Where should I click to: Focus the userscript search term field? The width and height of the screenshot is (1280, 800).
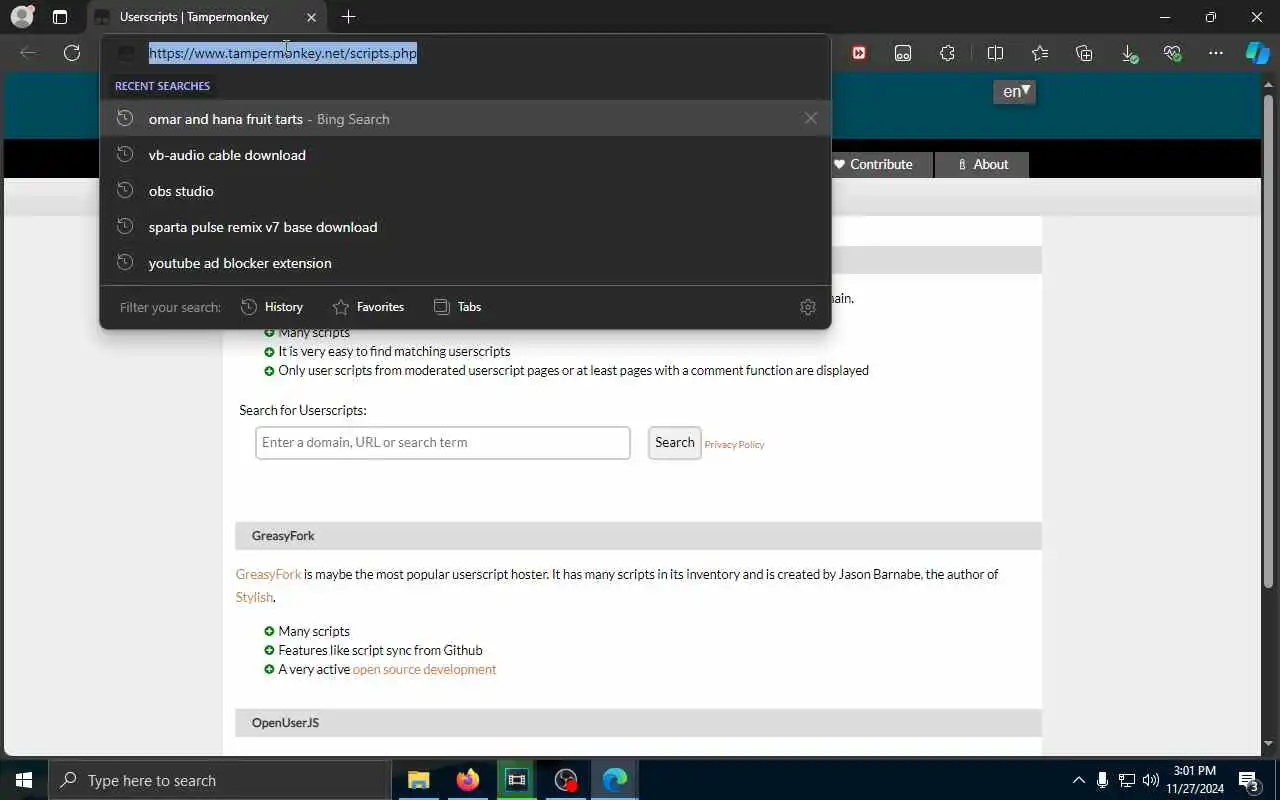pyautogui.click(x=443, y=443)
